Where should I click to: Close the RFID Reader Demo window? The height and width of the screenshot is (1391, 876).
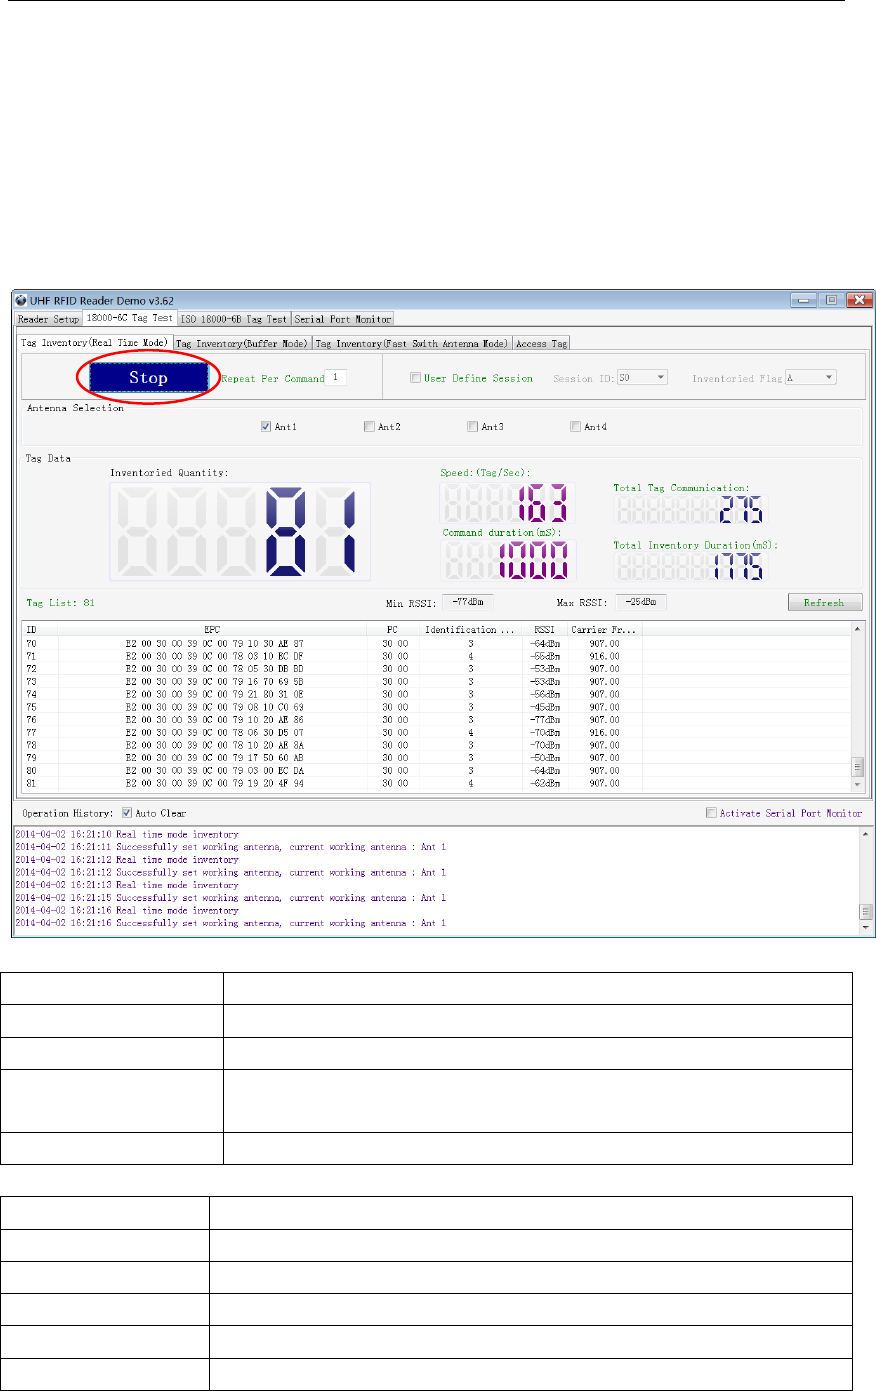tap(859, 300)
